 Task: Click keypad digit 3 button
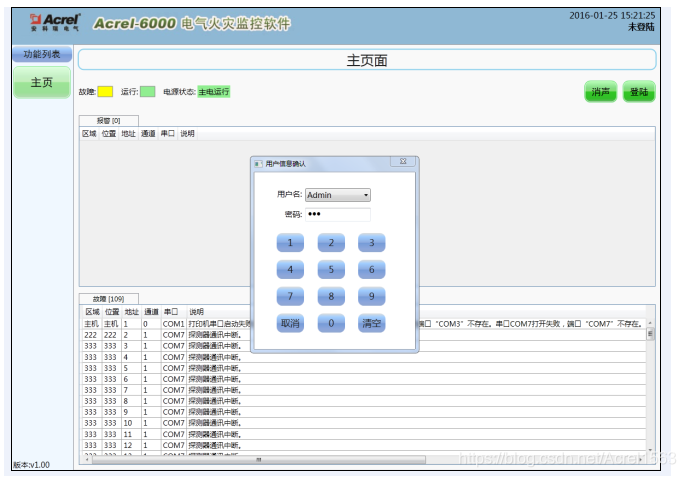(371, 243)
